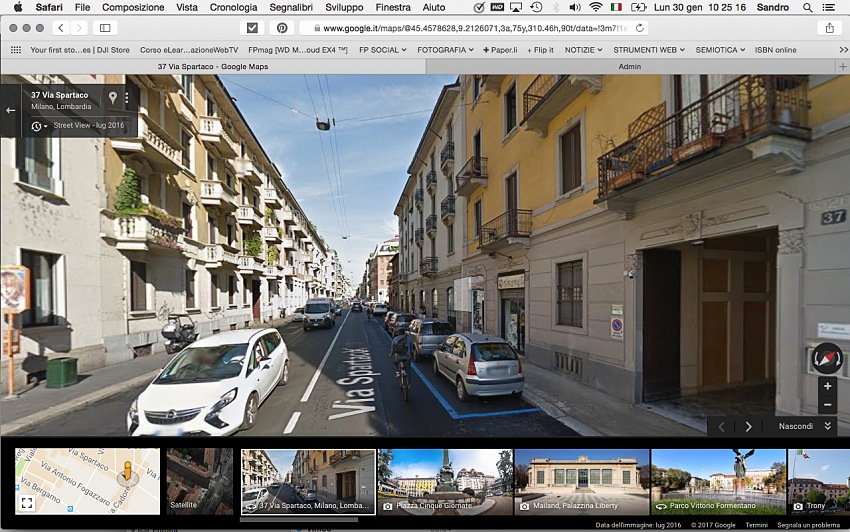Open the Sviluppo menu

point(344,8)
